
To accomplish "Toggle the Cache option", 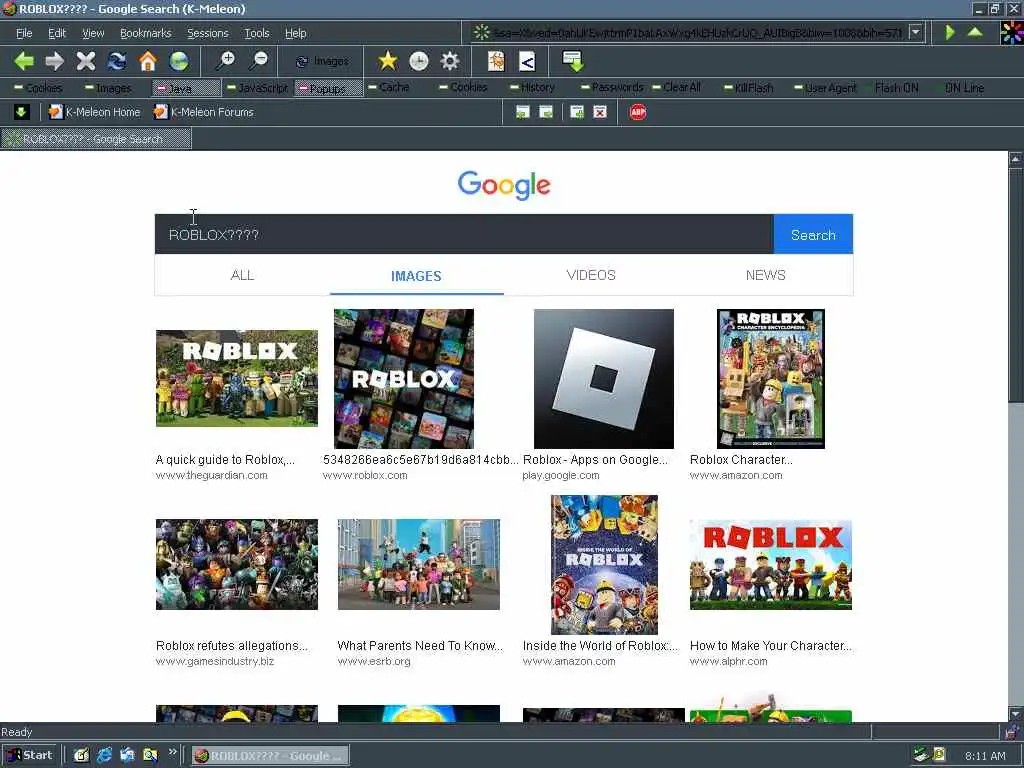I will [388, 88].
